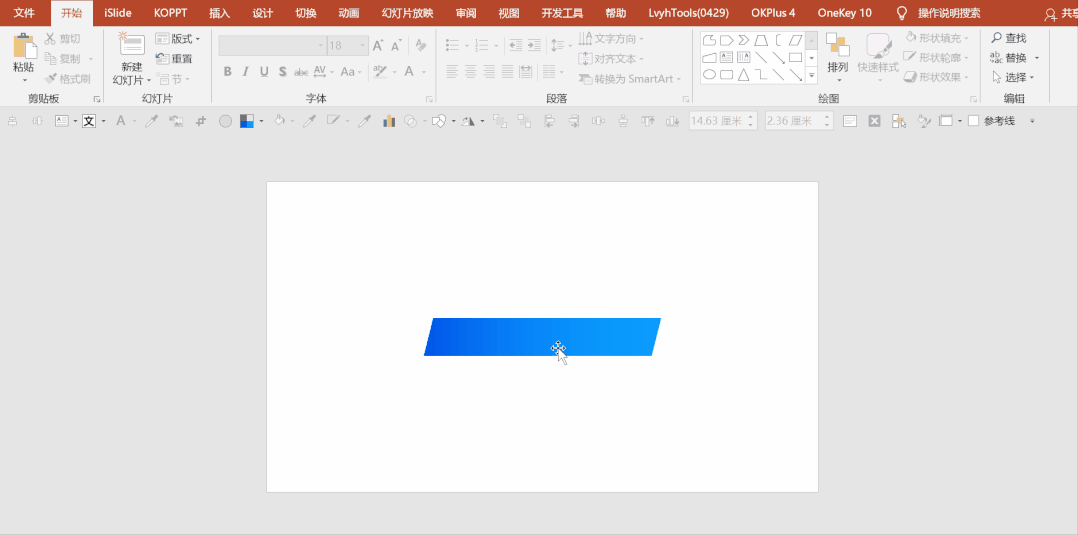Click the Reset (重置) button
Image resolution: width=1078 pixels, height=535 pixels.
pyautogui.click(x=175, y=58)
